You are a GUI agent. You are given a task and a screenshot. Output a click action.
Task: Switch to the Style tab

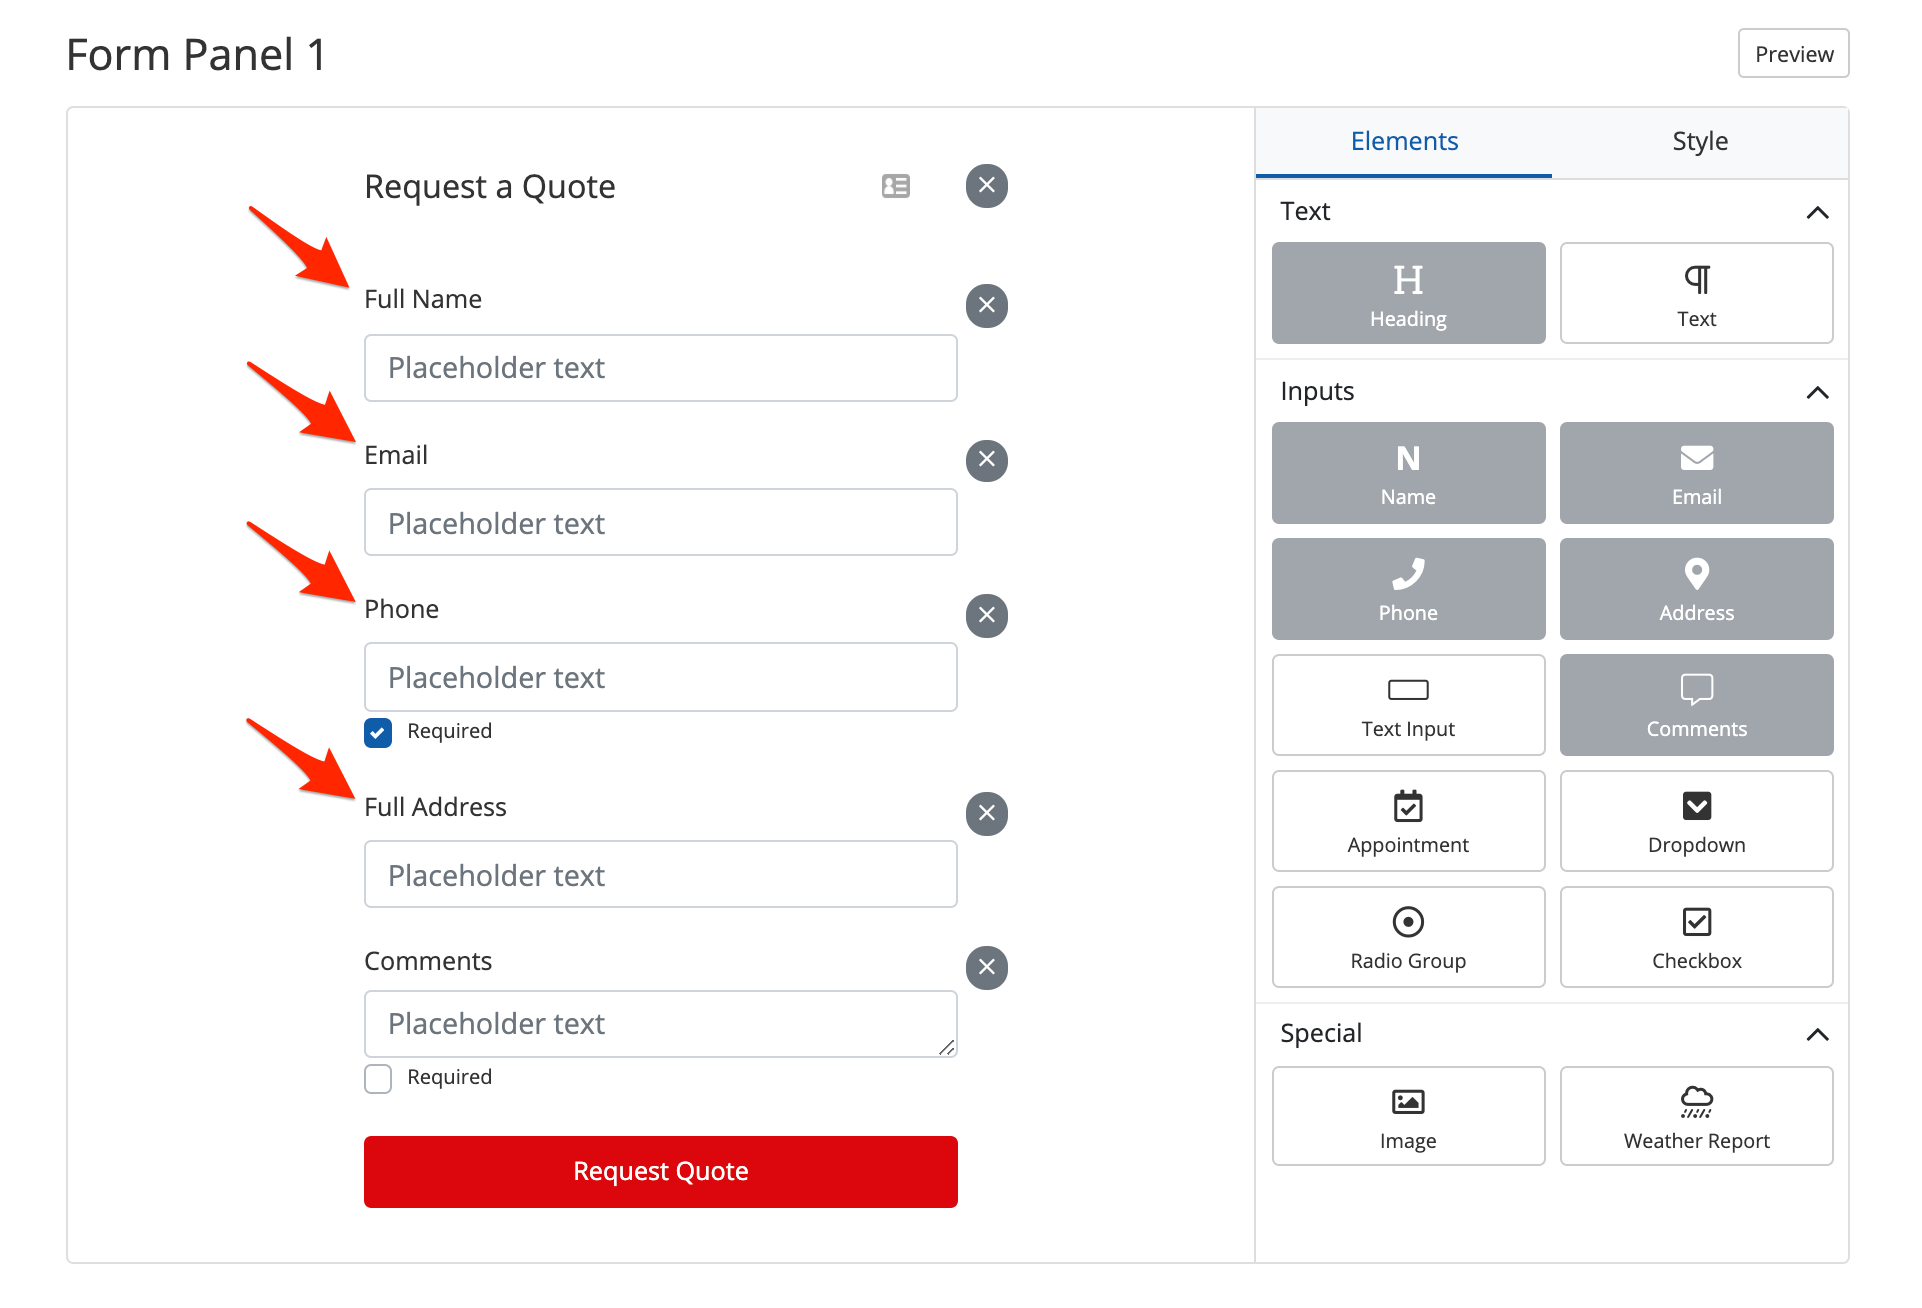coord(1699,142)
